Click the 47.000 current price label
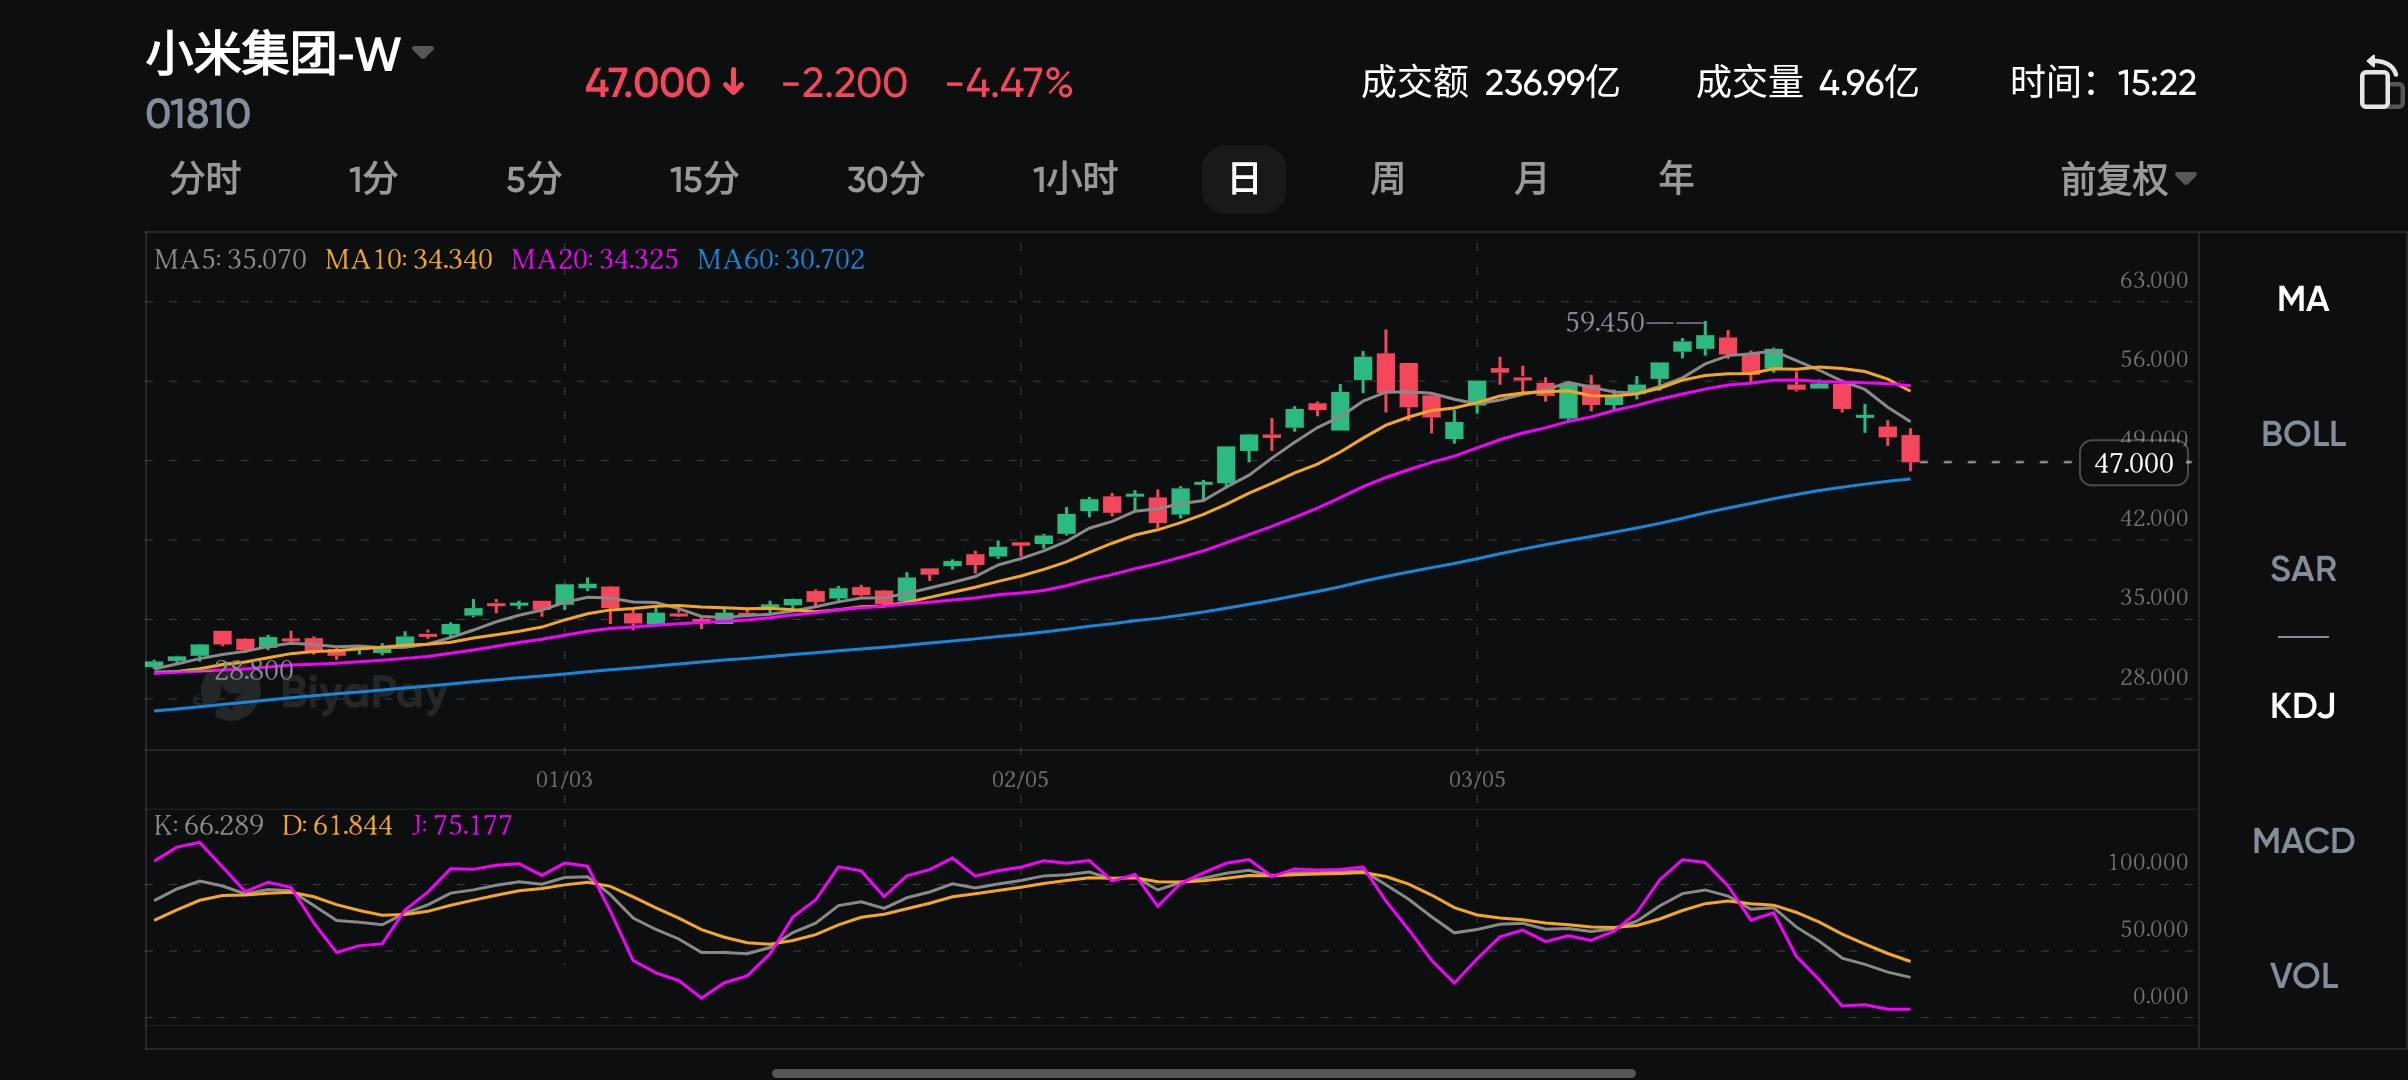This screenshot has width=2408, height=1080. 2133,463
